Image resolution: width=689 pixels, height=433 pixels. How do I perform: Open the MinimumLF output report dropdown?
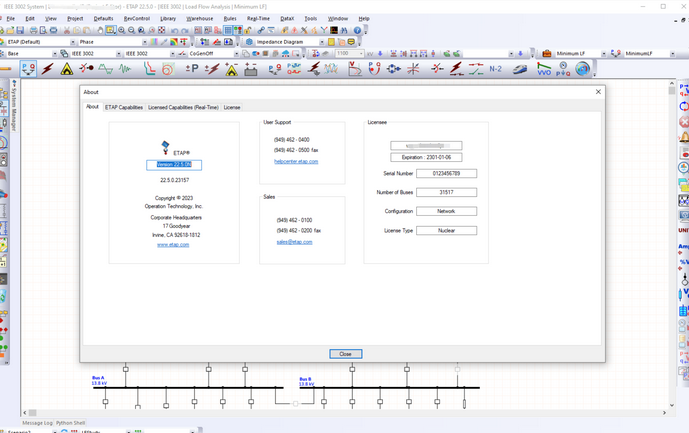tap(672, 54)
